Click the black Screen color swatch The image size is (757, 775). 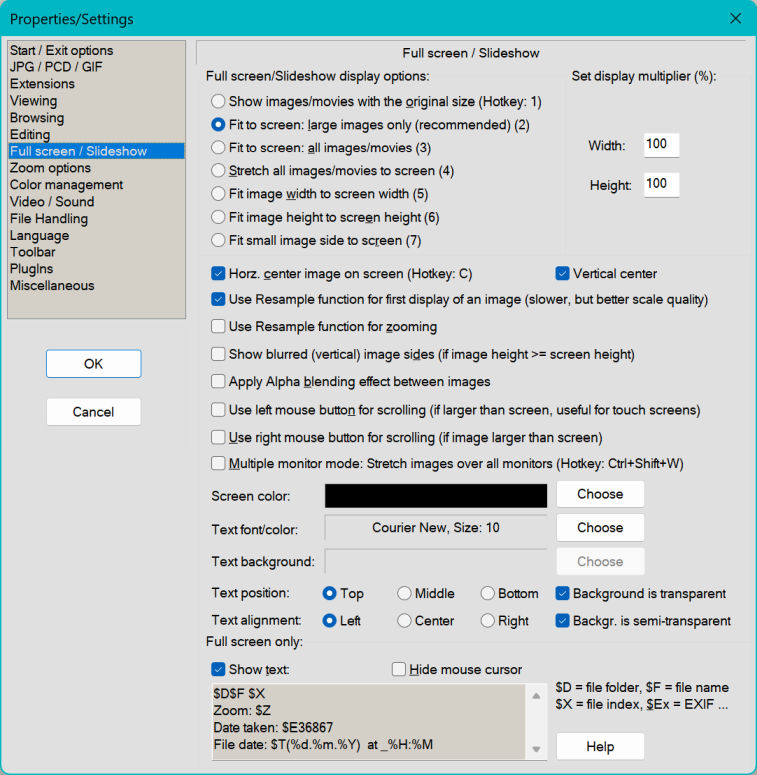click(436, 496)
